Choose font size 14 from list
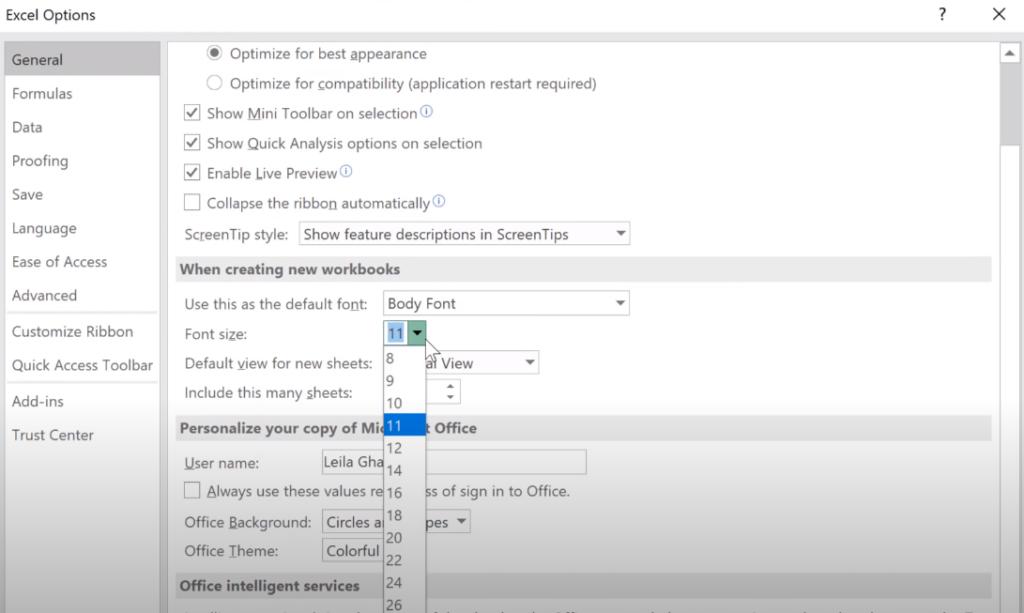Image resolution: width=1024 pixels, height=613 pixels. pyautogui.click(x=404, y=470)
